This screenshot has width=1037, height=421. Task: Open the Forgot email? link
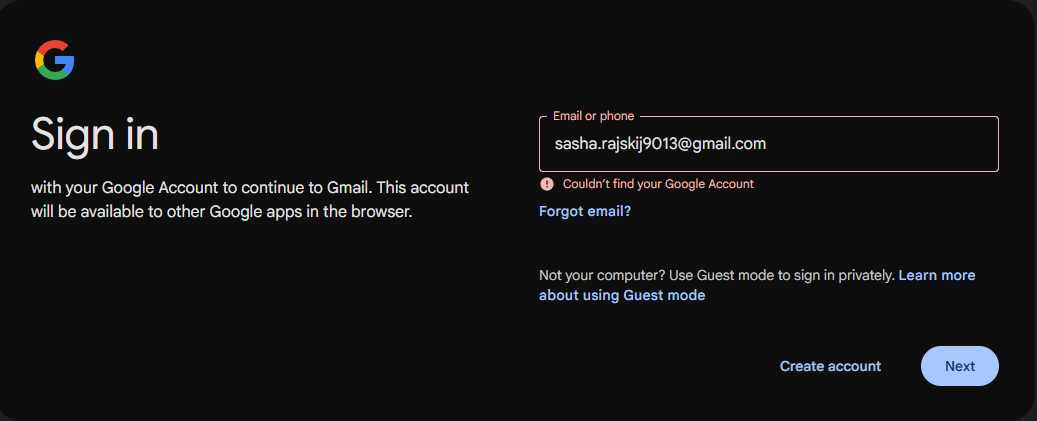point(585,211)
